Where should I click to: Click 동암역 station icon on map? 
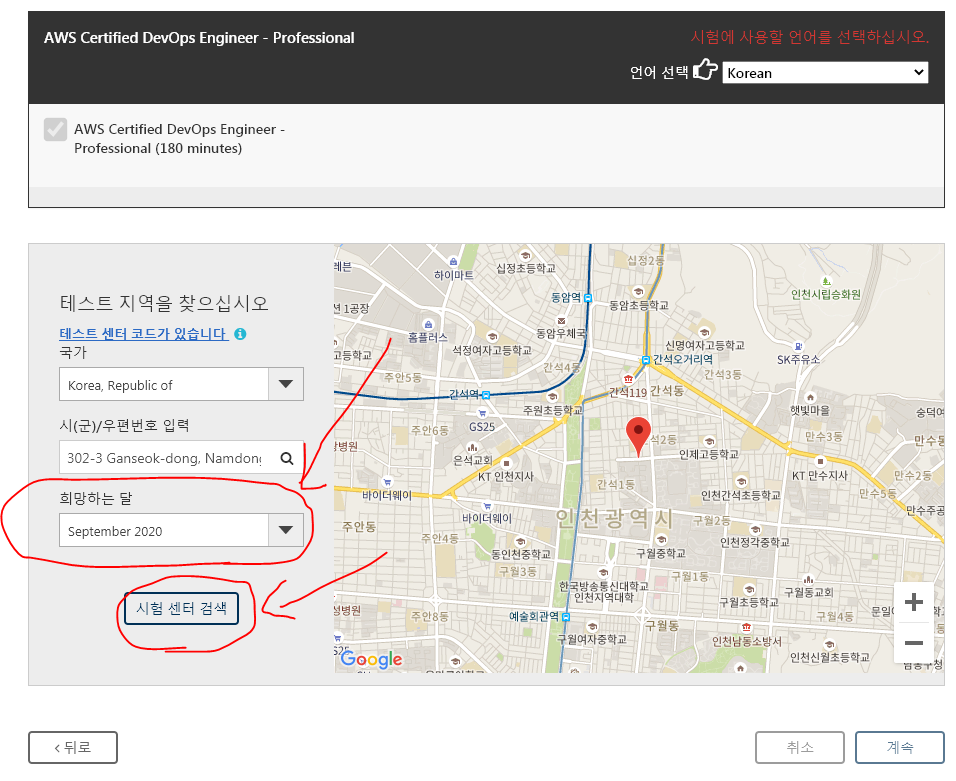click(x=588, y=298)
